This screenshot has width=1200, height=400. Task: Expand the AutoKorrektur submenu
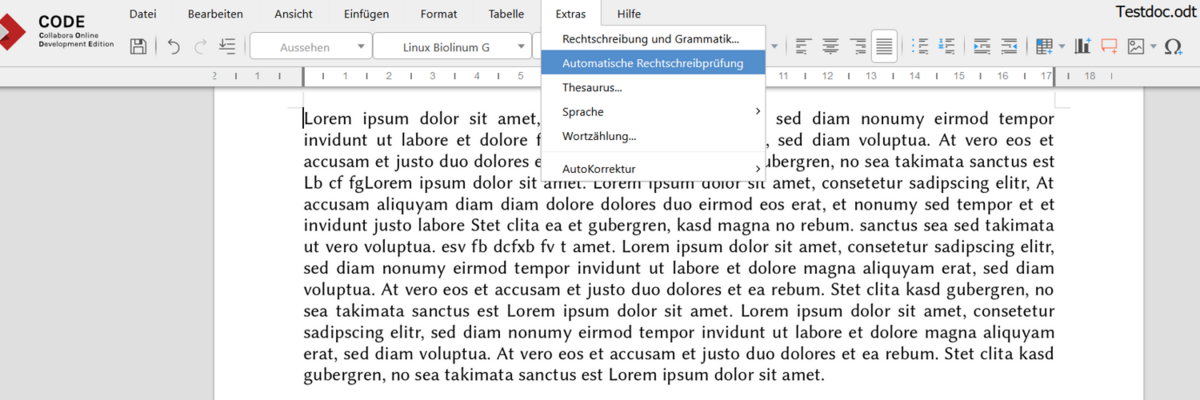(x=653, y=169)
